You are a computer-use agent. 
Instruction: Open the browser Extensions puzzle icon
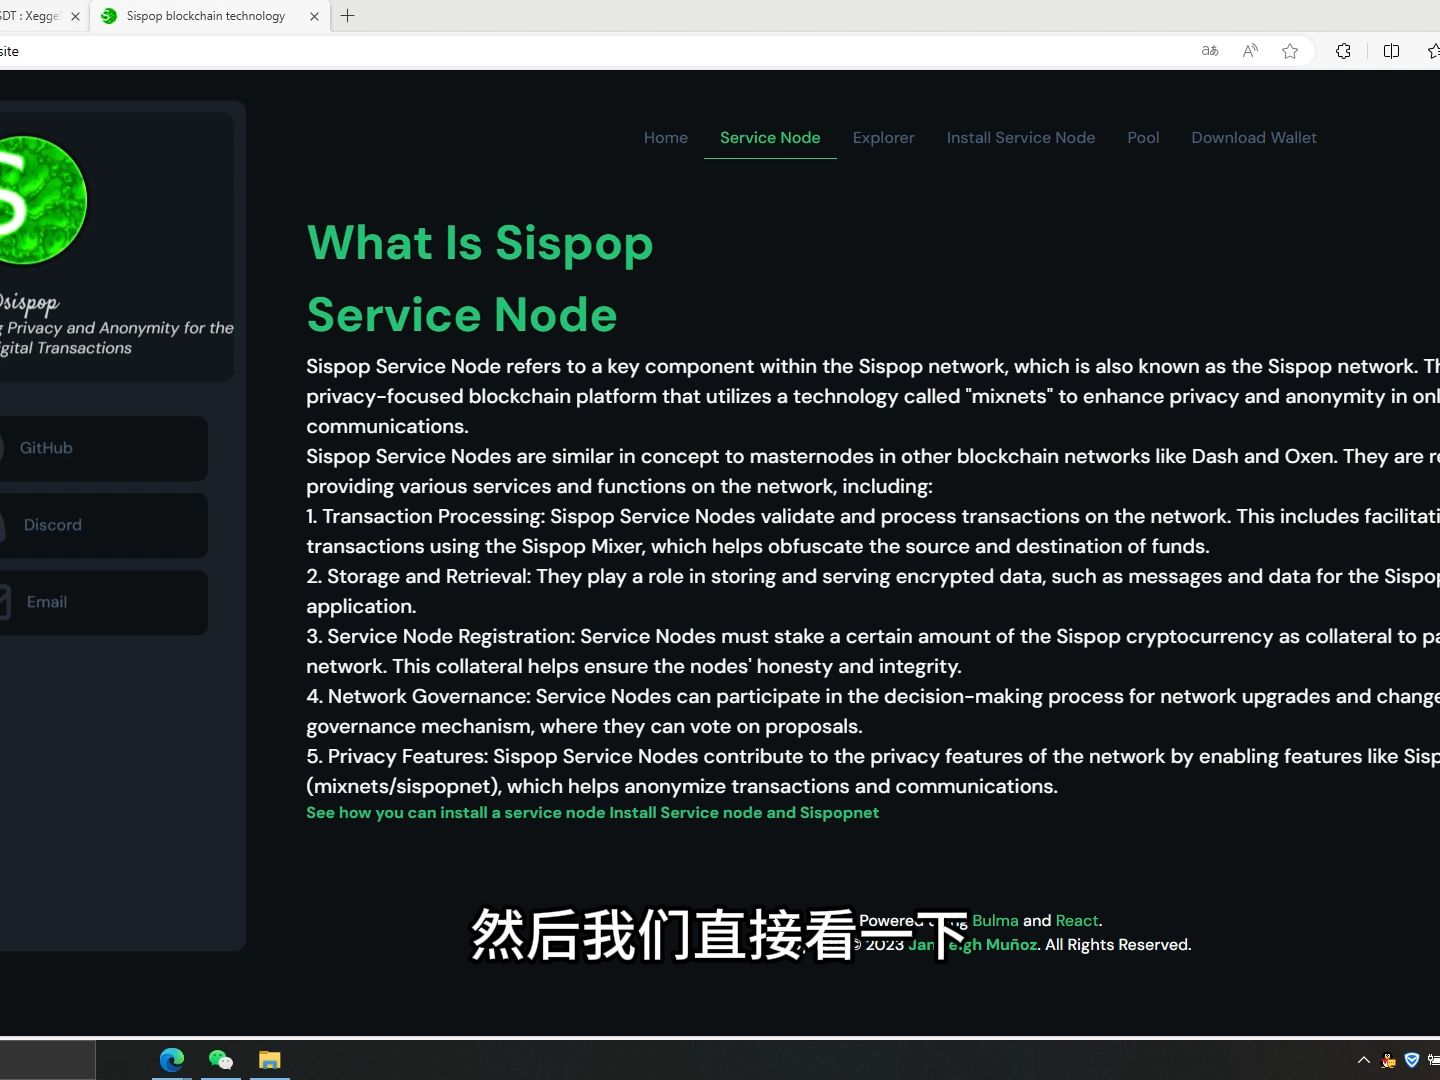point(1343,51)
